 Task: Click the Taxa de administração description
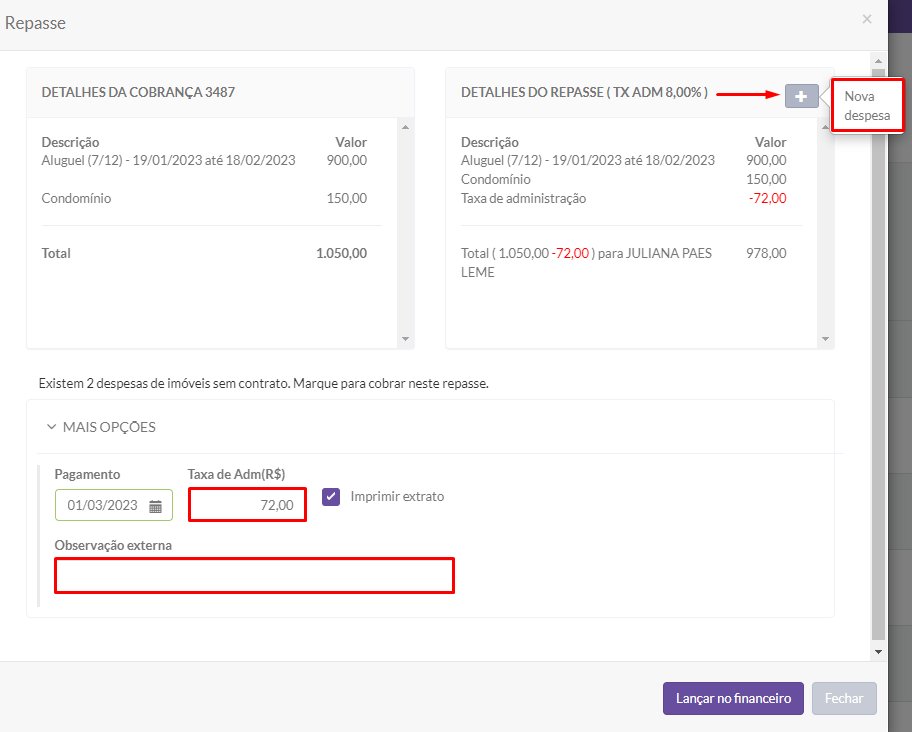pos(523,198)
